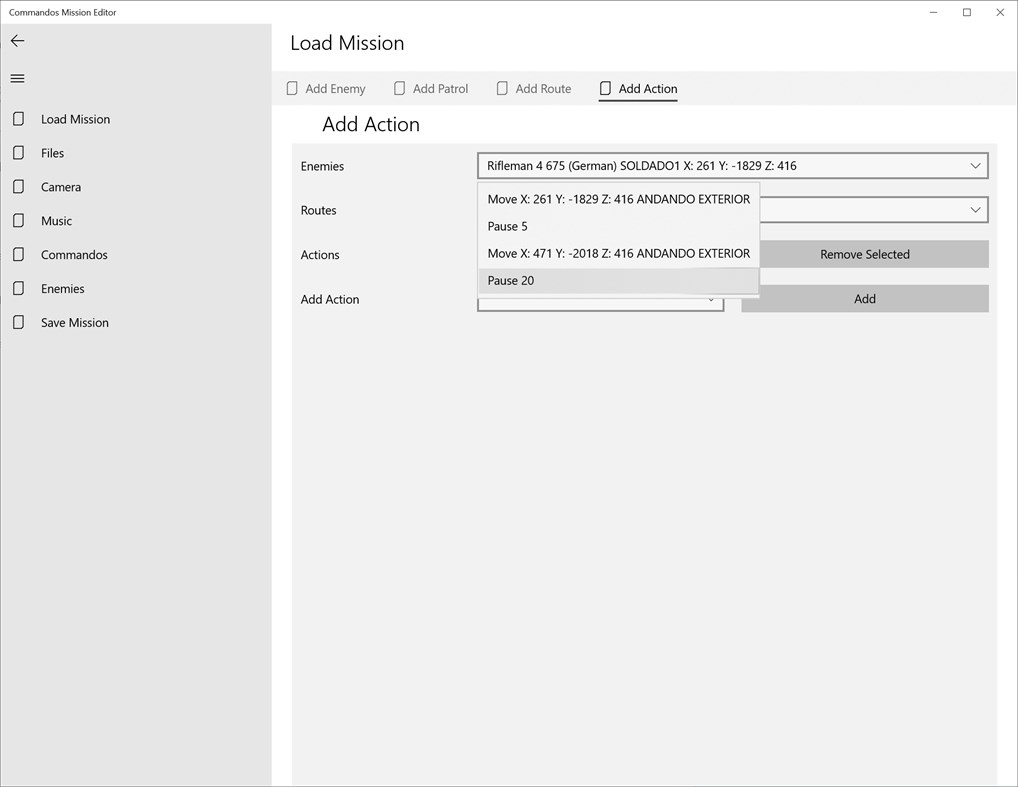Click the back arrow icon

[18, 41]
